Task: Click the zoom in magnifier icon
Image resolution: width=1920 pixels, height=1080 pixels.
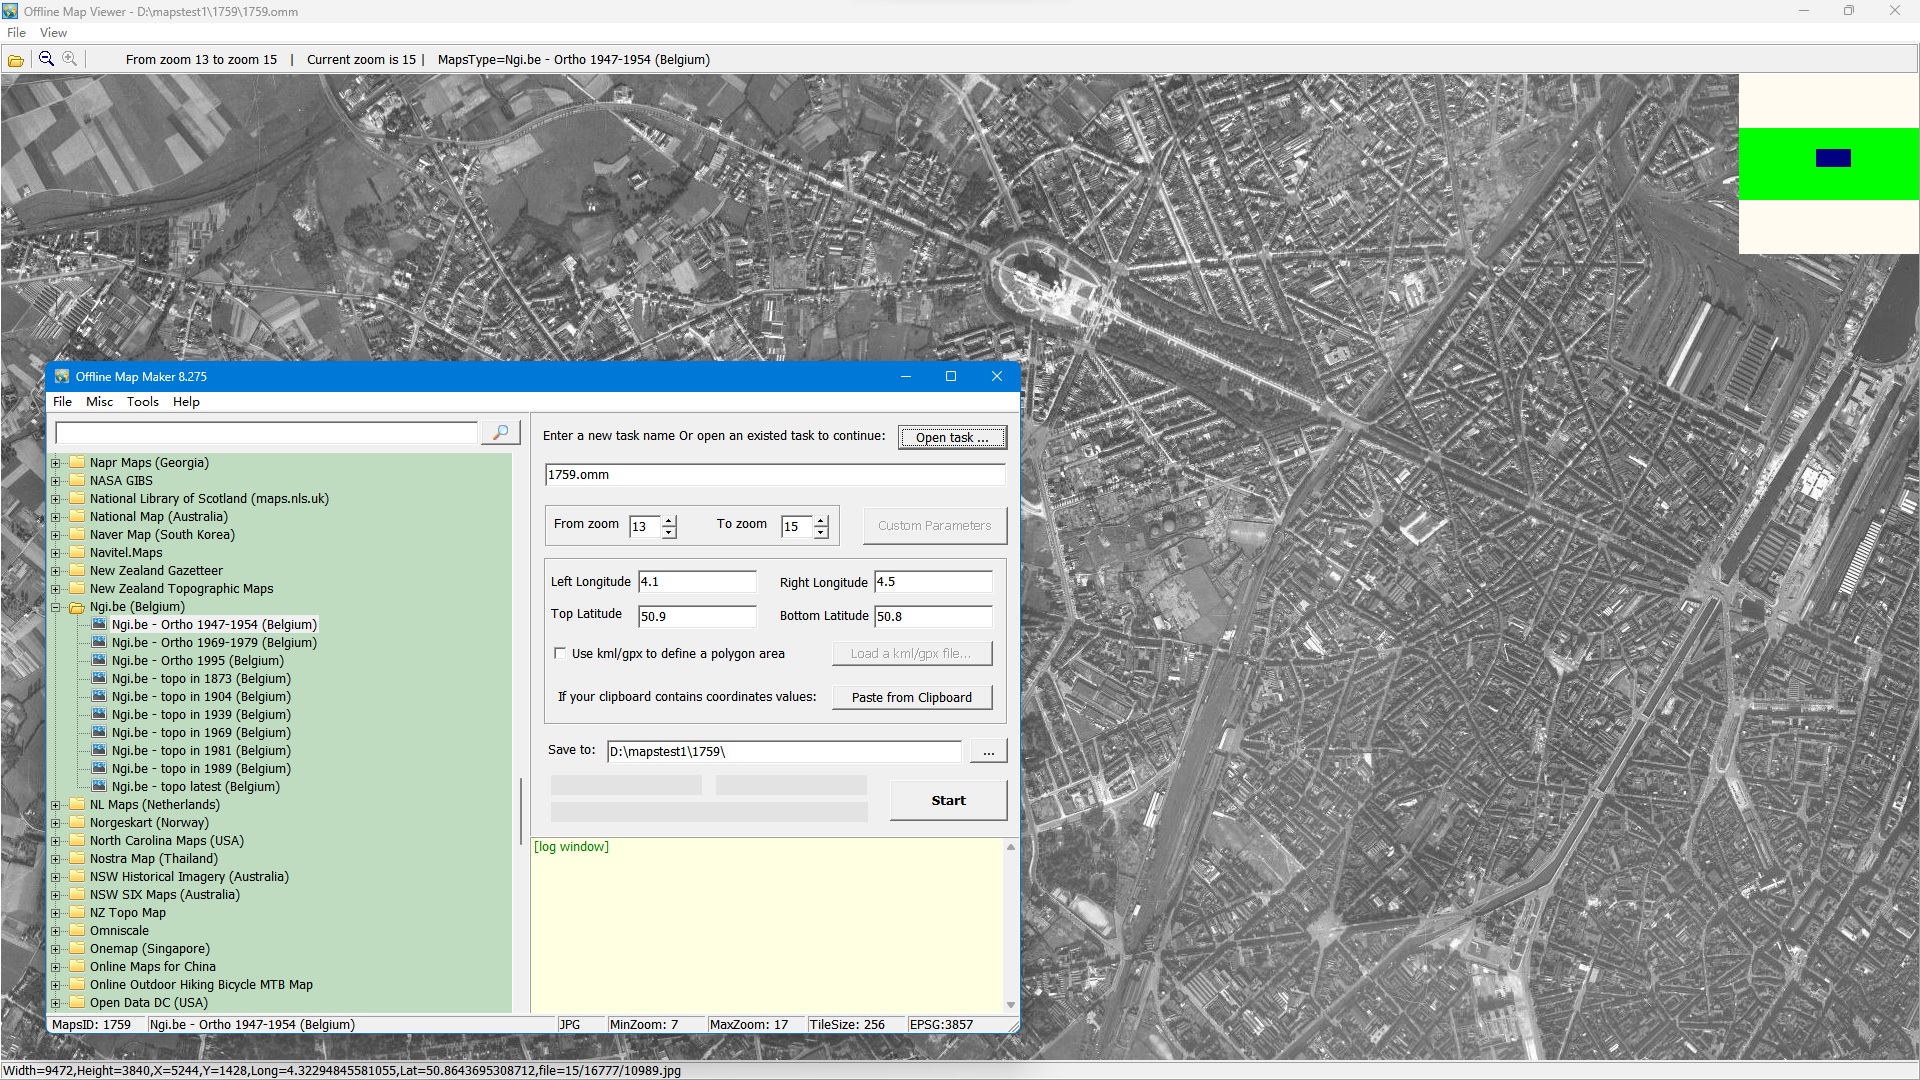Action: pos(70,59)
